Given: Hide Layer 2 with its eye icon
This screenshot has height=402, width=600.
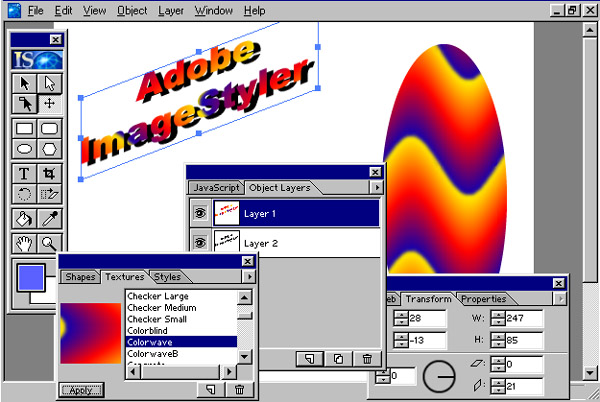Looking at the screenshot, I should (x=200, y=243).
